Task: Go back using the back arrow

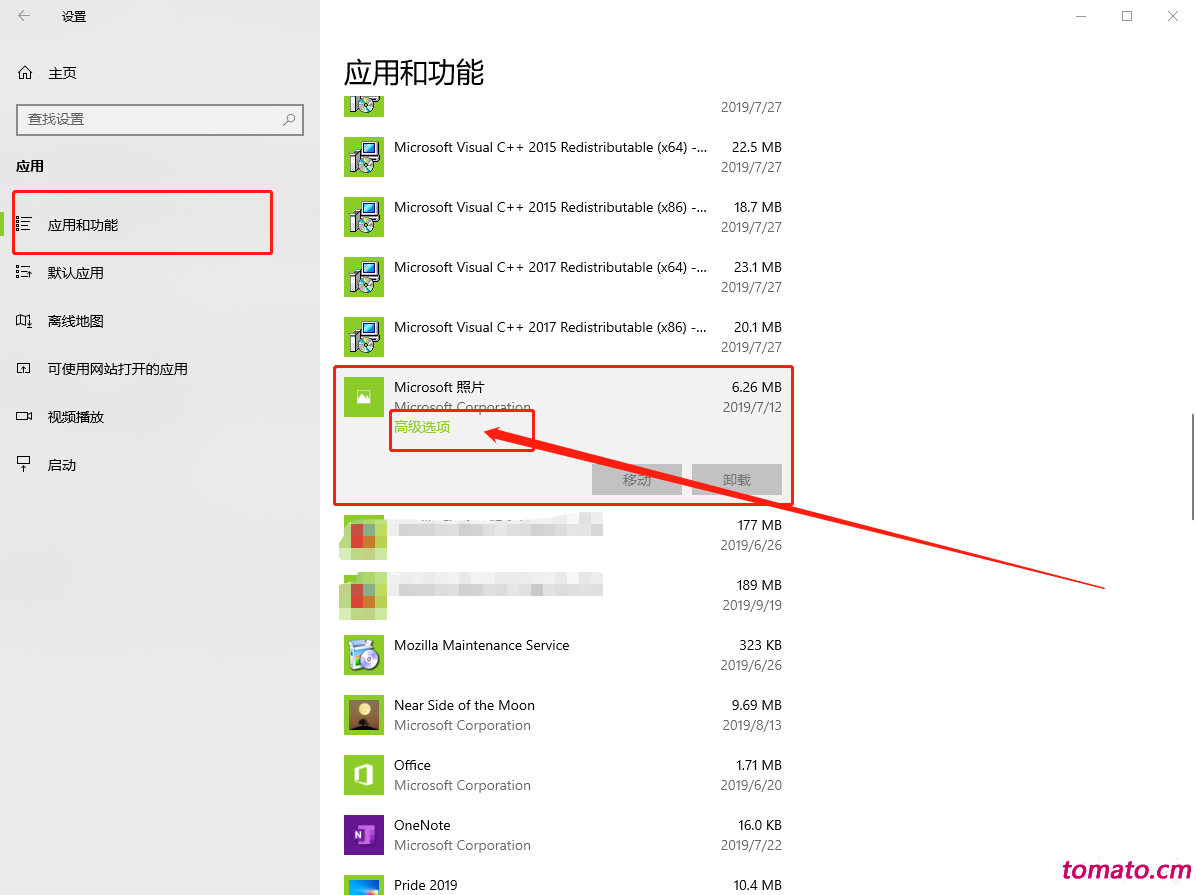Action: pos(24,16)
